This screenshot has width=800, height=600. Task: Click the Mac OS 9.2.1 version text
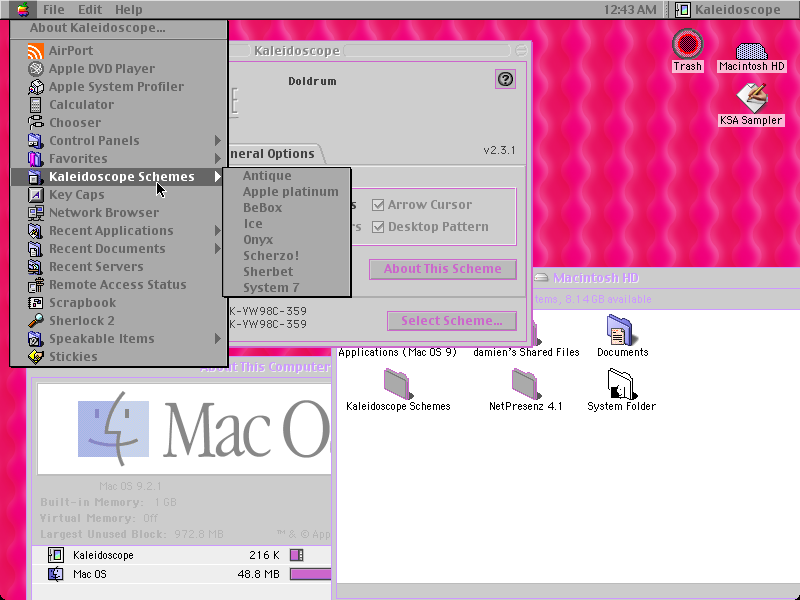[x=131, y=486]
